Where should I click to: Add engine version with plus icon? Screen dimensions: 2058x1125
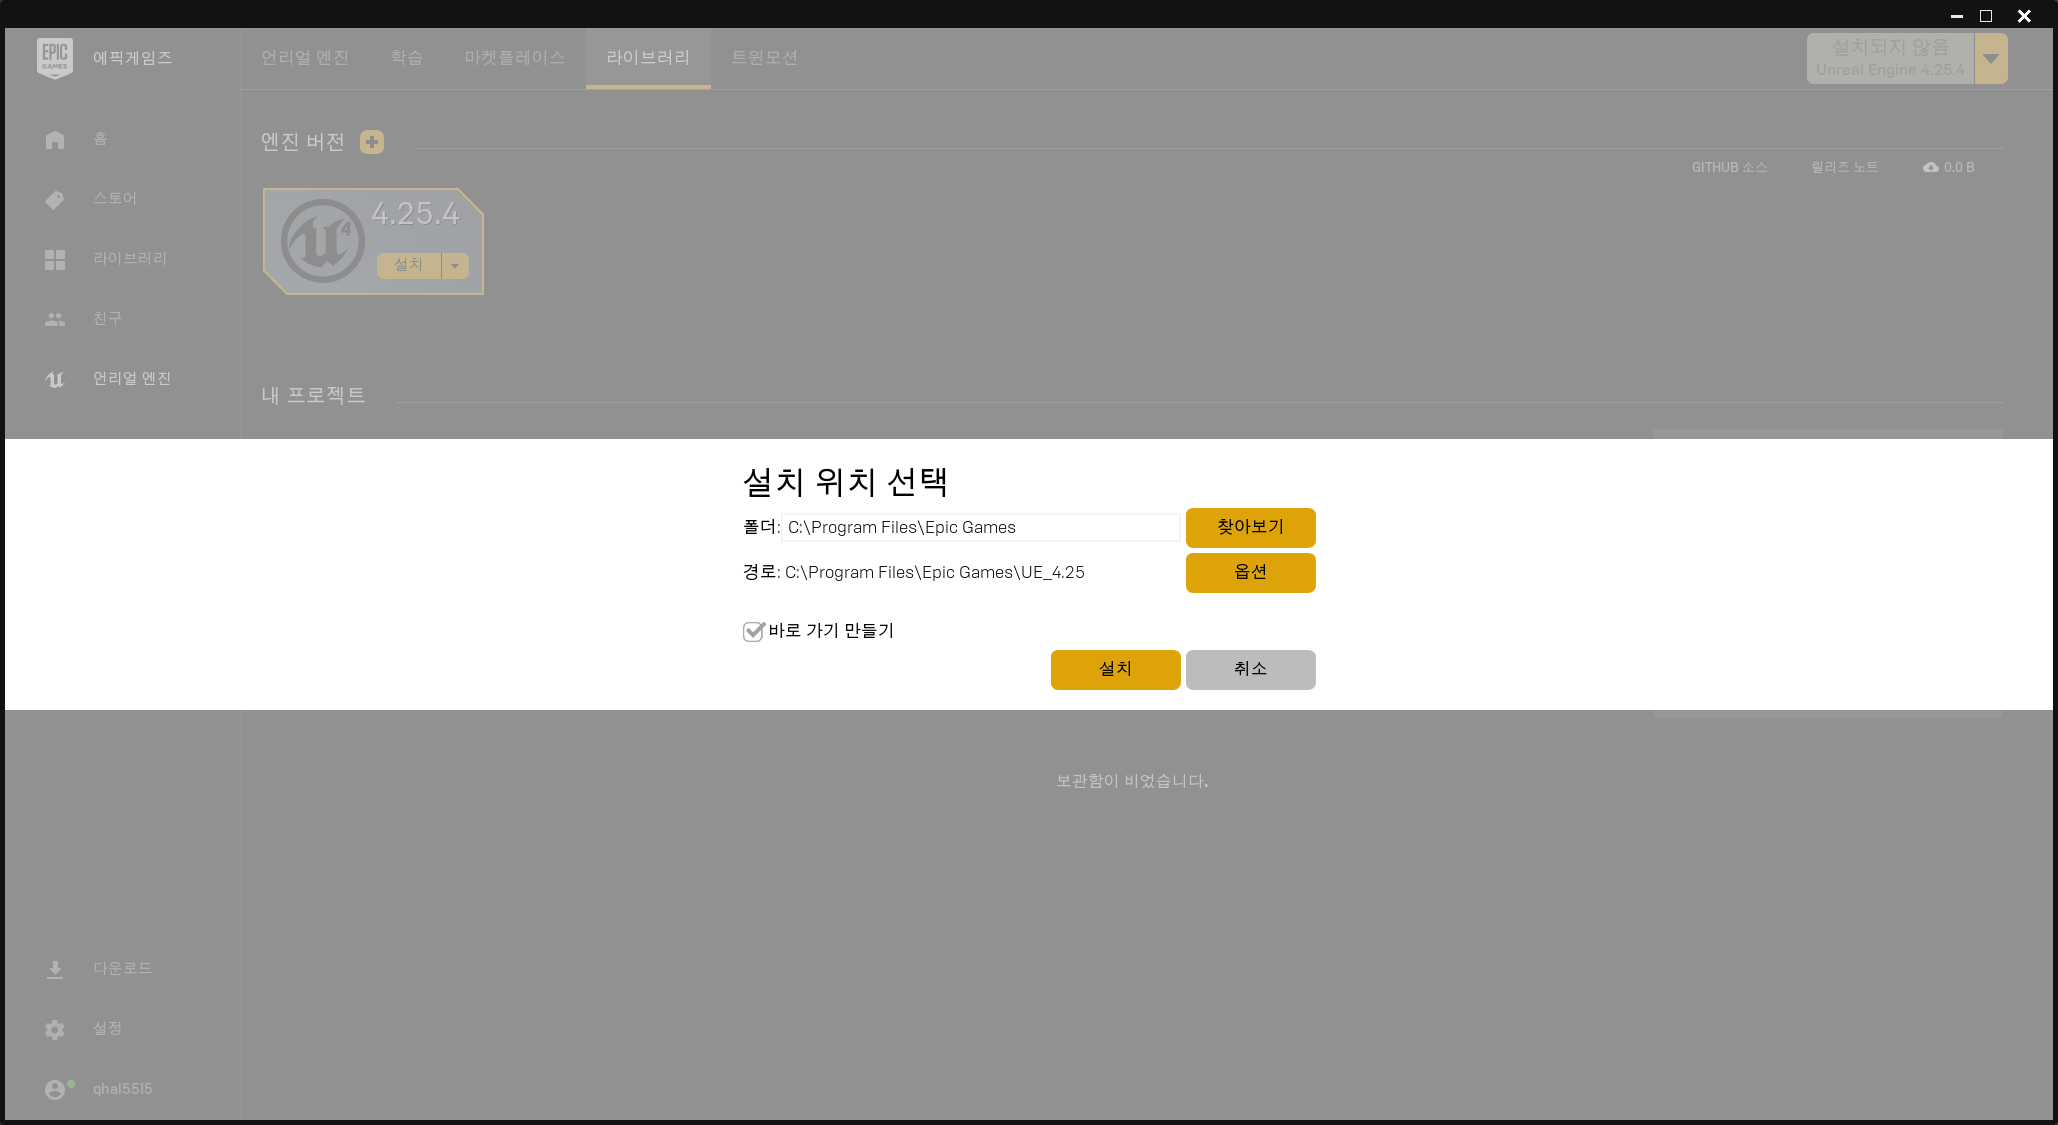tap(372, 142)
